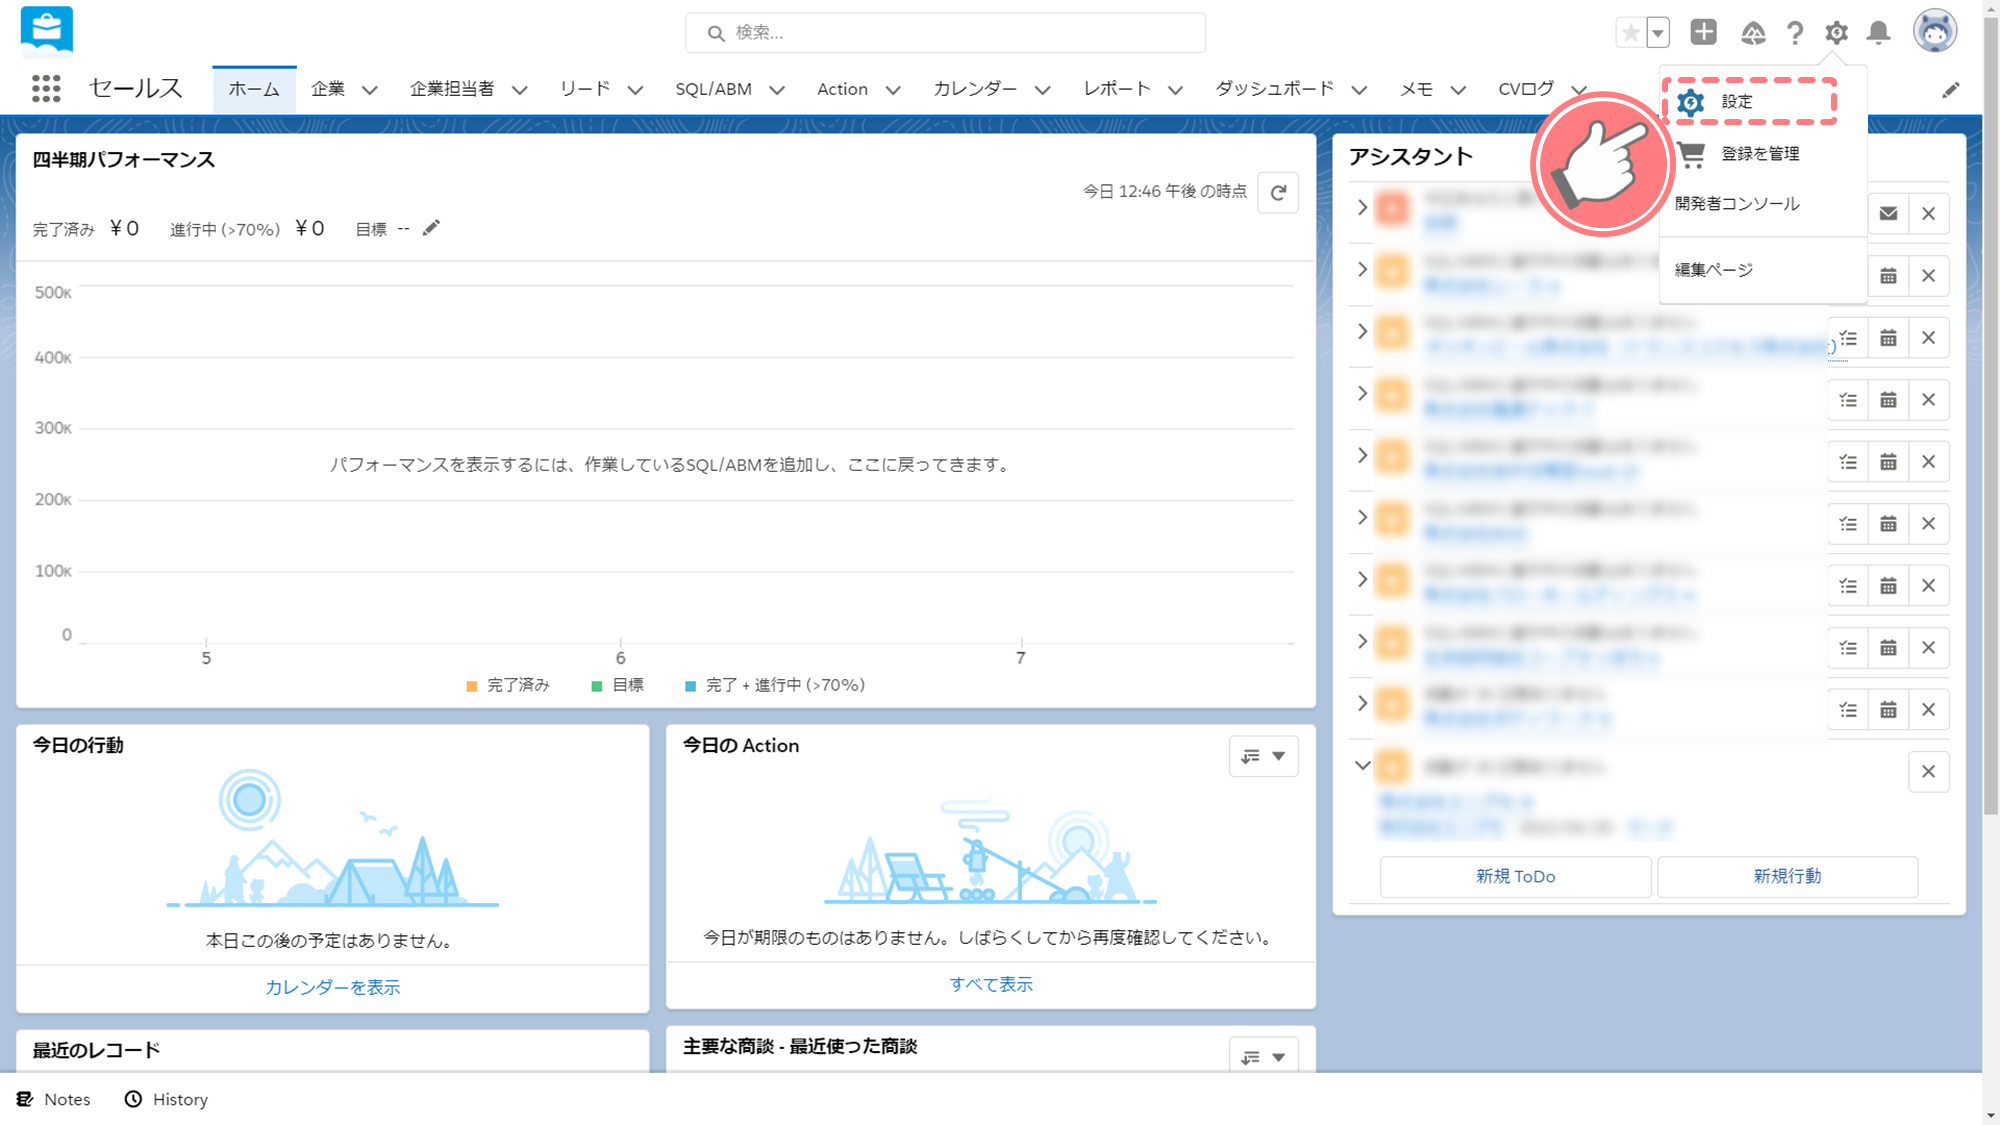Open History in the utility bar
2000x1125 pixels.
pyautogui.click(x=166, y=1099)
